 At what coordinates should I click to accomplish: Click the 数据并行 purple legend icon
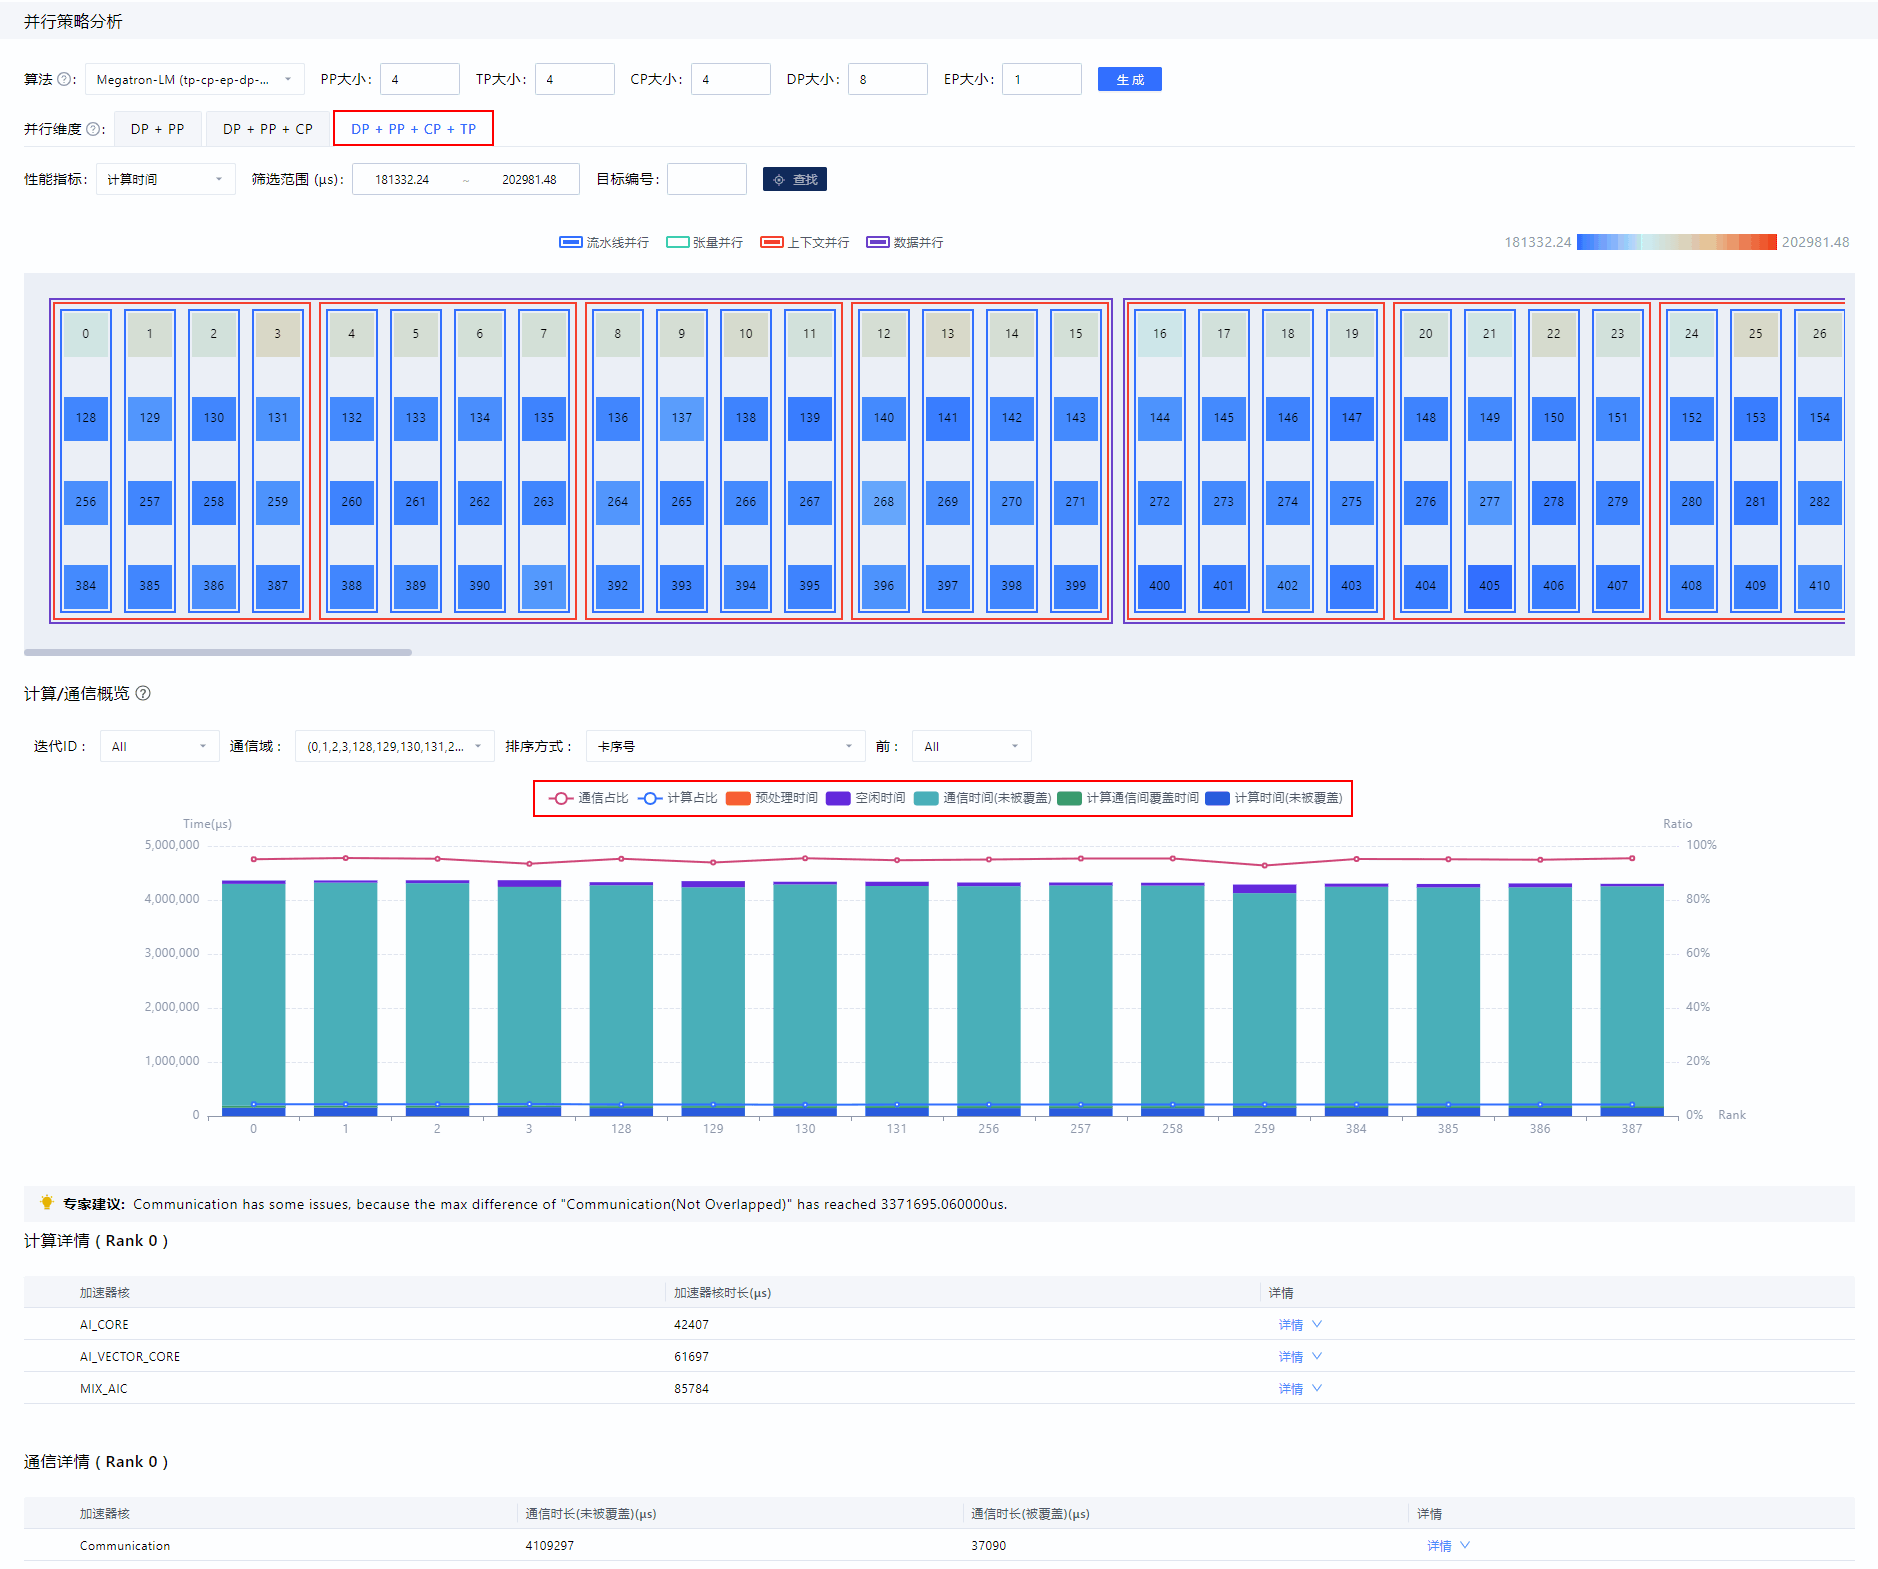pos(877,242)
